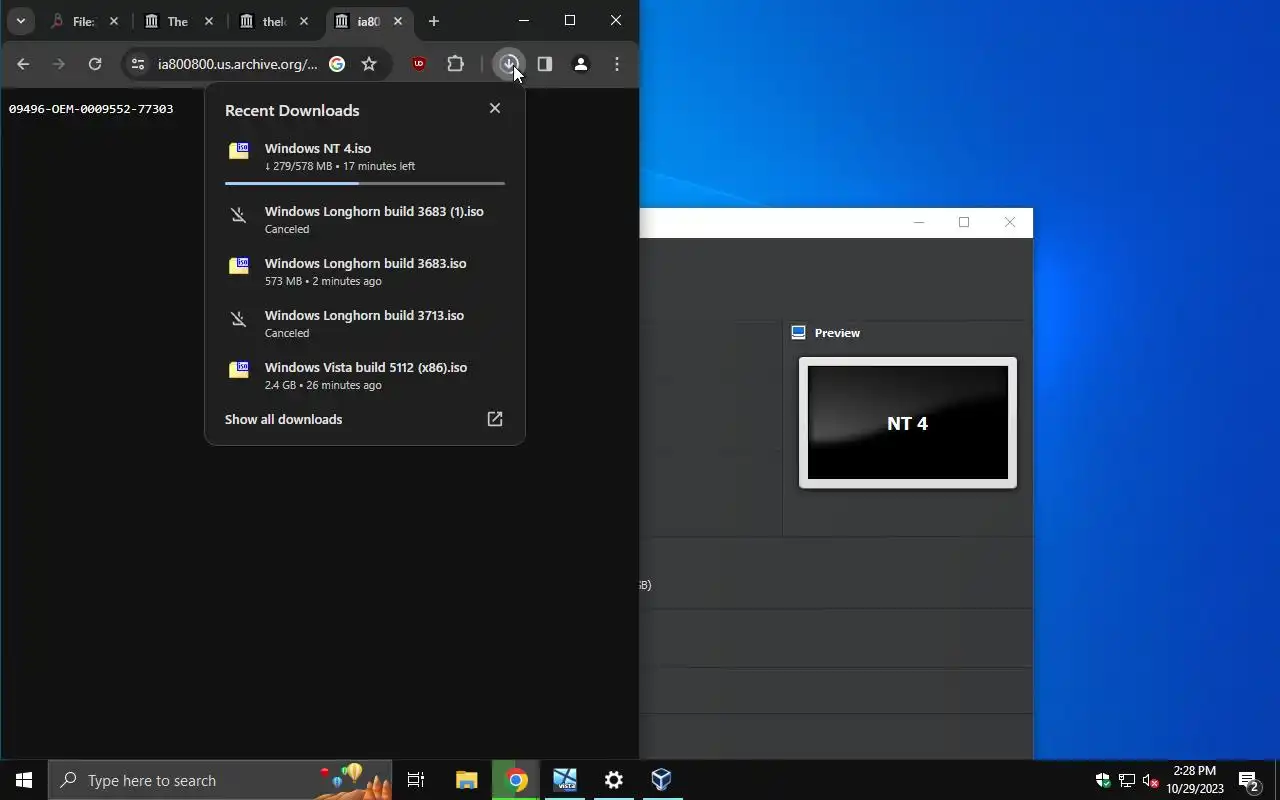Open Windows Security tray icon
This screenshot has height=800, width=1280.
pyautogui.click(x=1103, y=780)
